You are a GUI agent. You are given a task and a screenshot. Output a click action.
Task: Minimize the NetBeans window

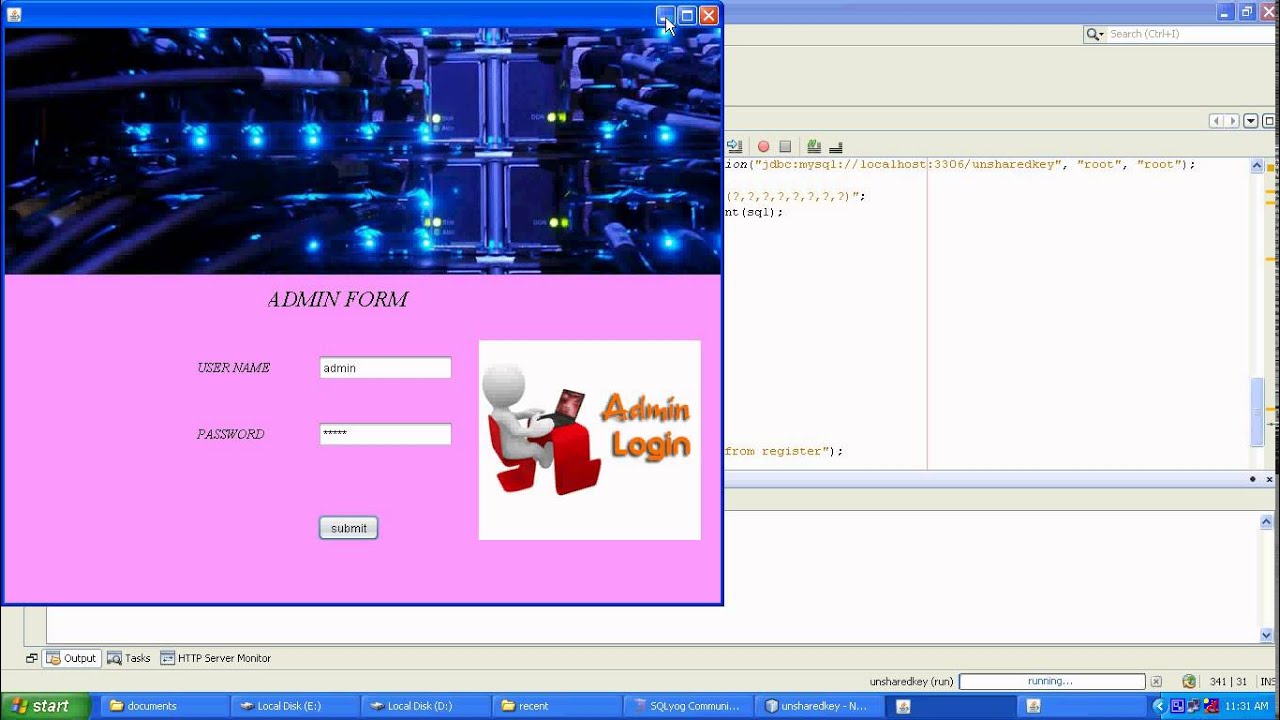point(1226,12)
